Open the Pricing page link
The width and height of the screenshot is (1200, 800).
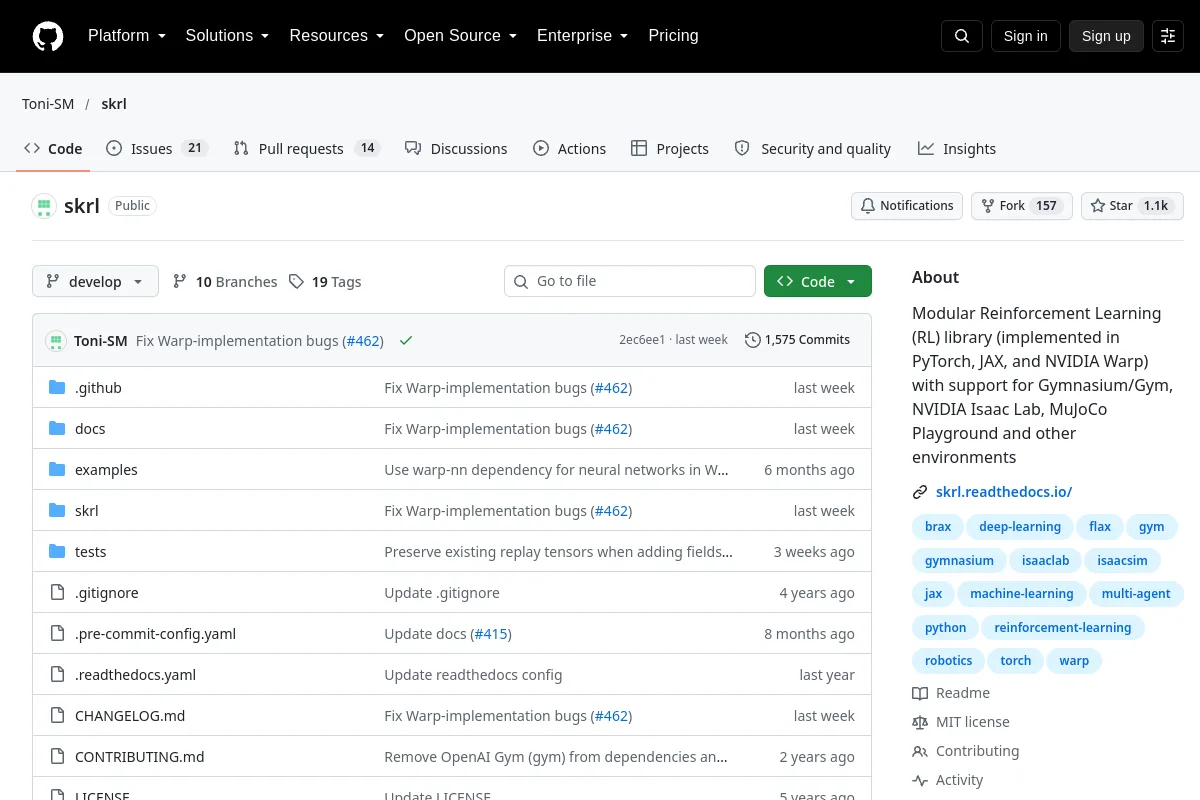pyautogui.click(x=673, y=36)
